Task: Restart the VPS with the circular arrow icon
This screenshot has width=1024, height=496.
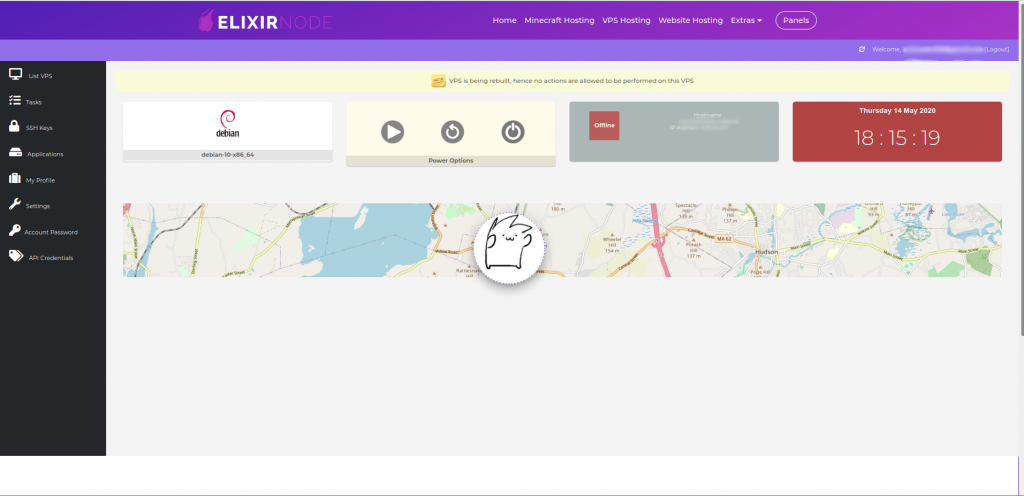Action: 452,132
